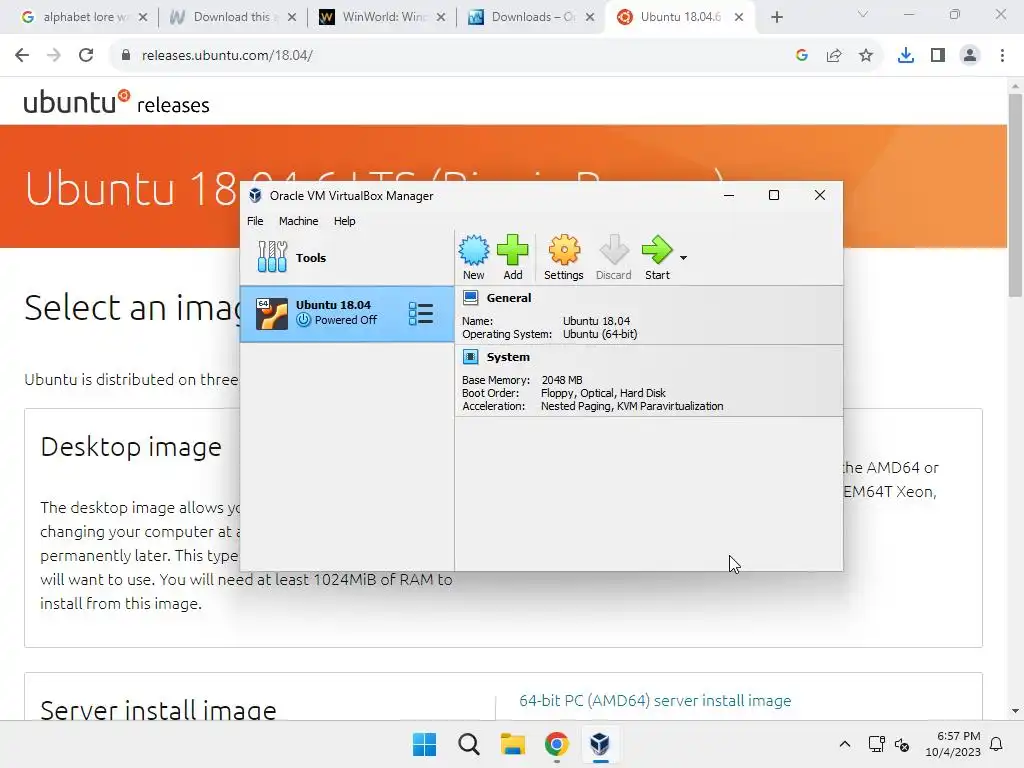
Task: Click the ubuntu releases logo
Action: [x=117, y=103]
